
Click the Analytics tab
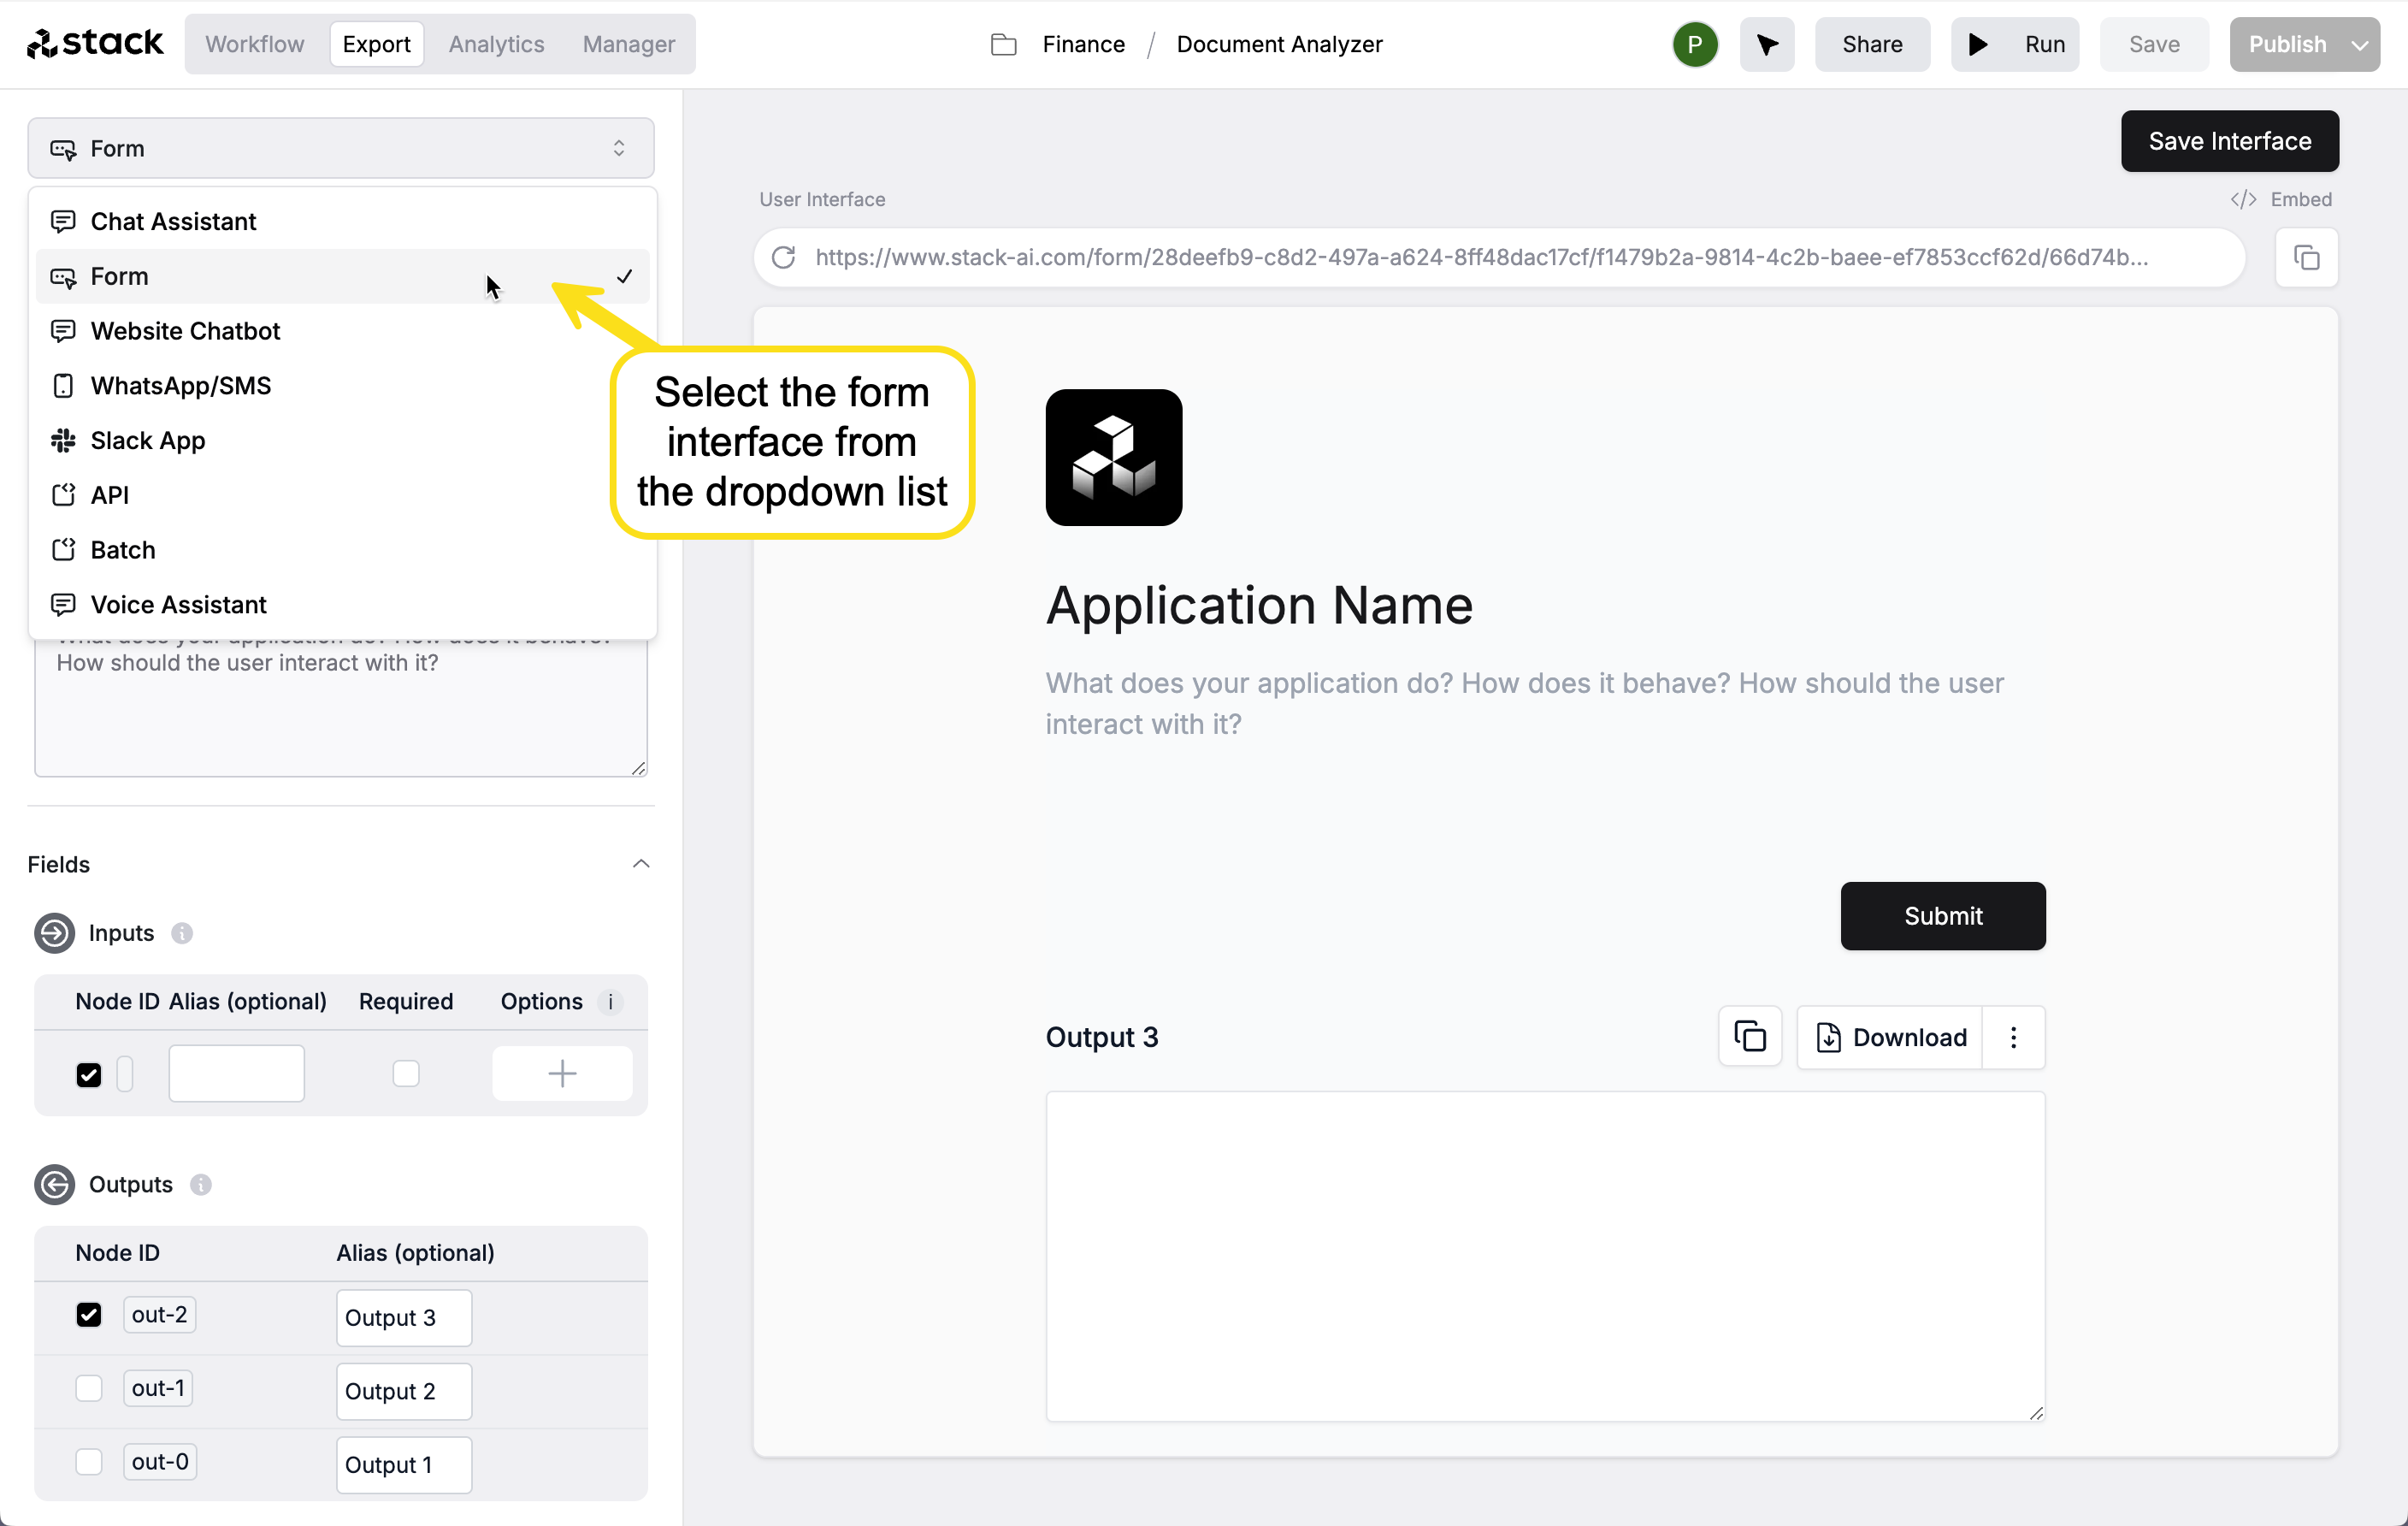coord(497,44)
